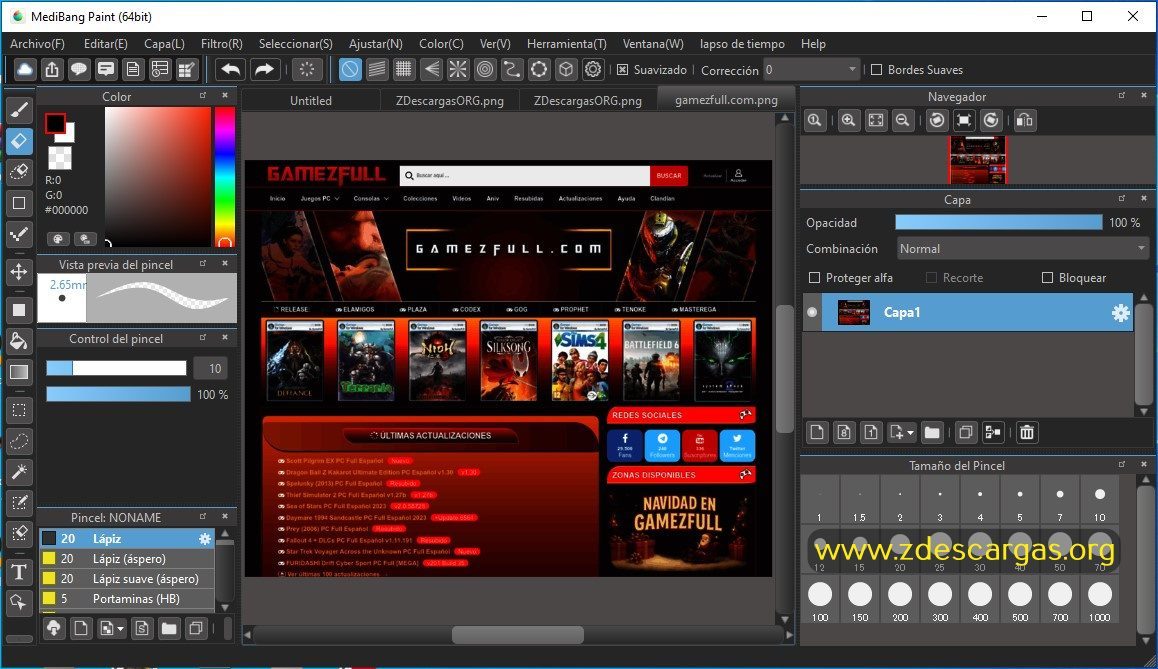This screenshot has width=1158, height=669.
Task: Click the Navigator preview thumbnail
Action: coord(977,159)
